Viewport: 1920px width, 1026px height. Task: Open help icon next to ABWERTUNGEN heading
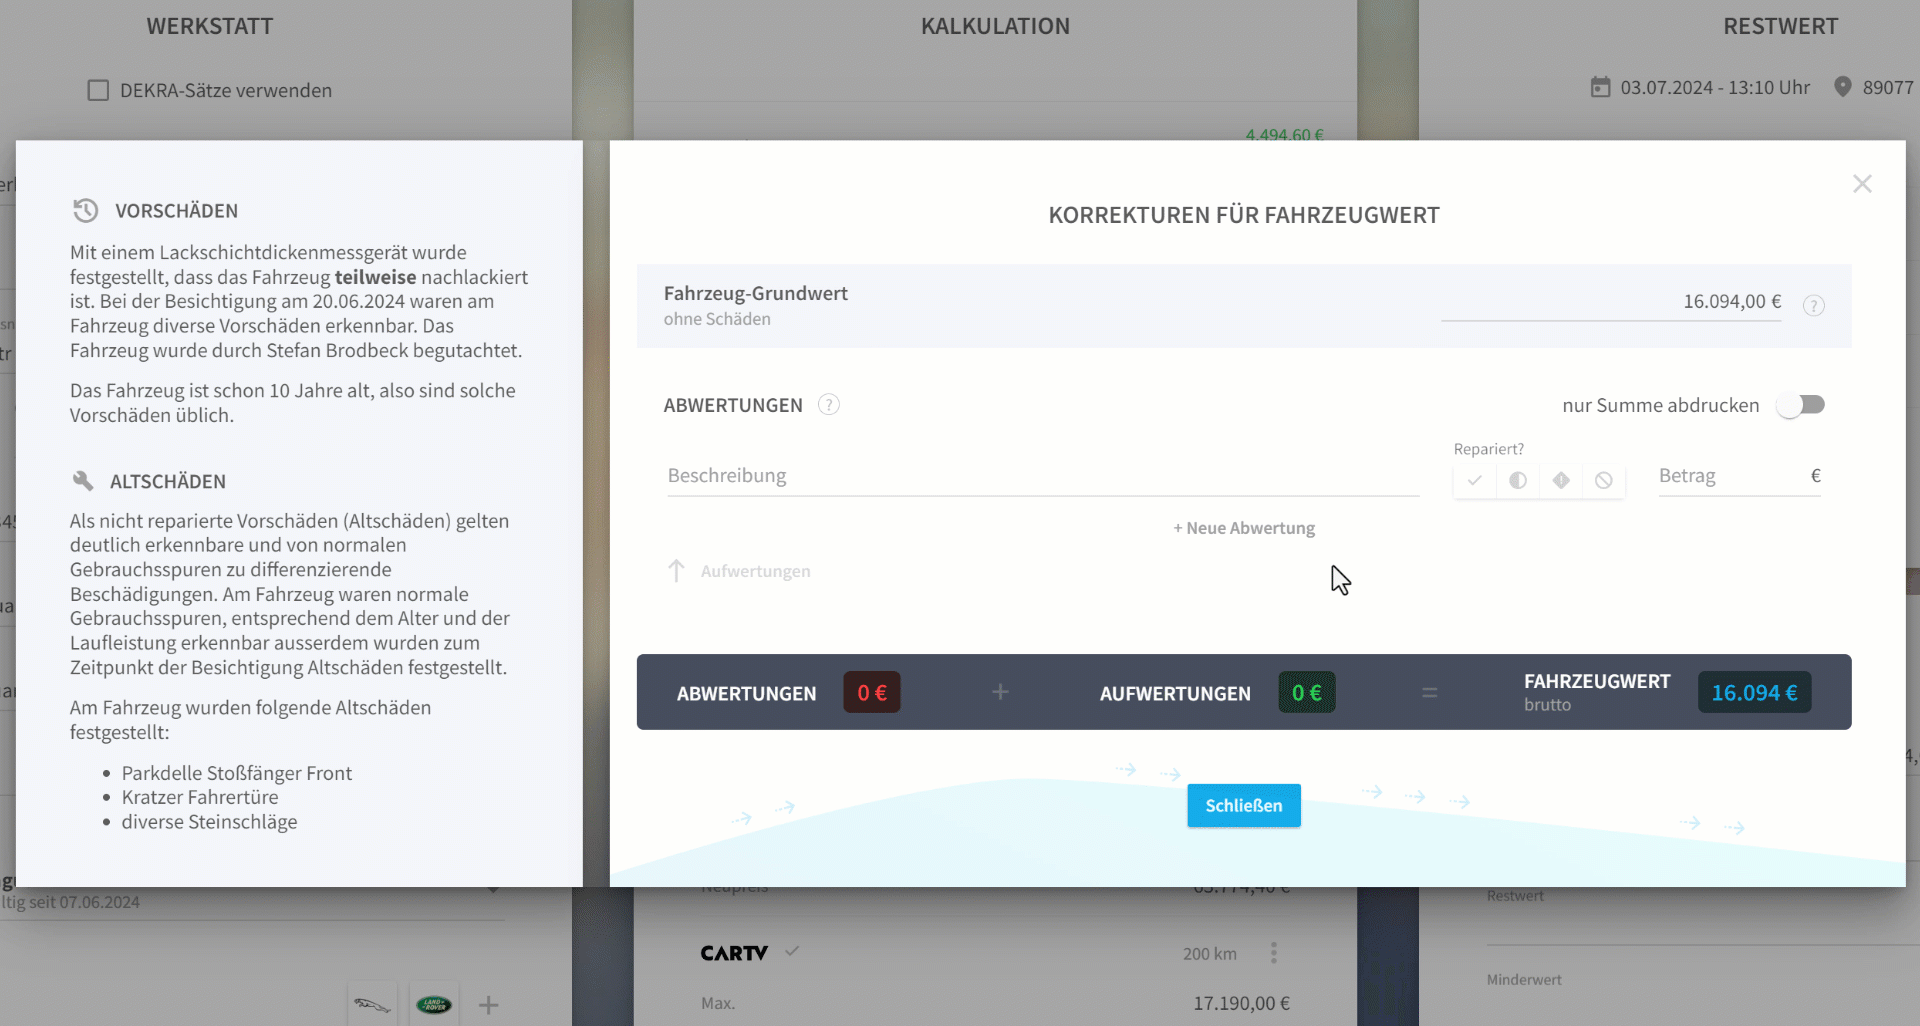pyautogui.click(x=829, y=405)
